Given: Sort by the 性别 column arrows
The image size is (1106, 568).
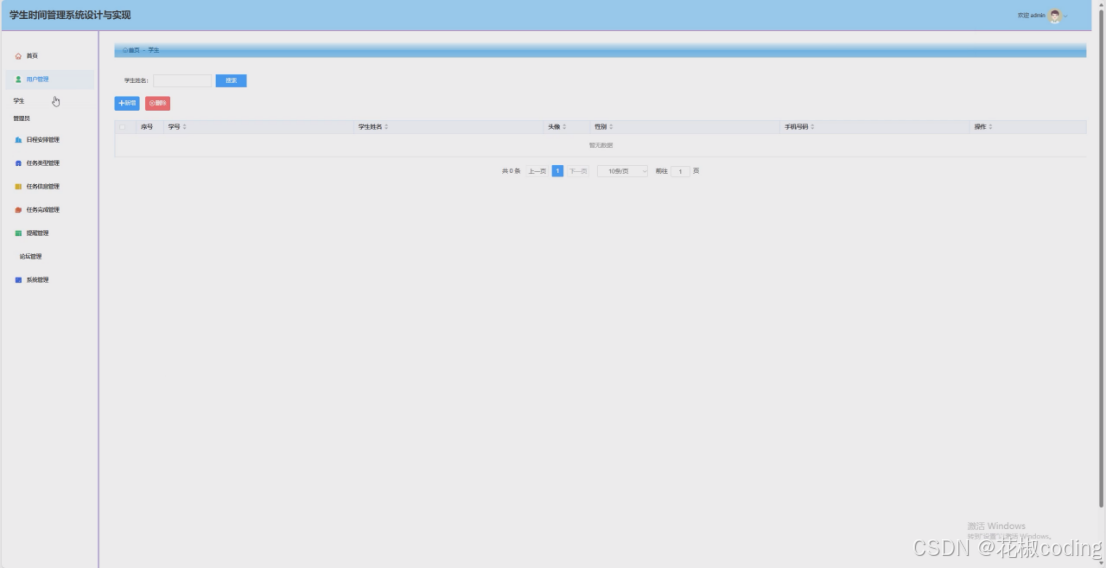Looking at the screenshot, I should 611,127.
